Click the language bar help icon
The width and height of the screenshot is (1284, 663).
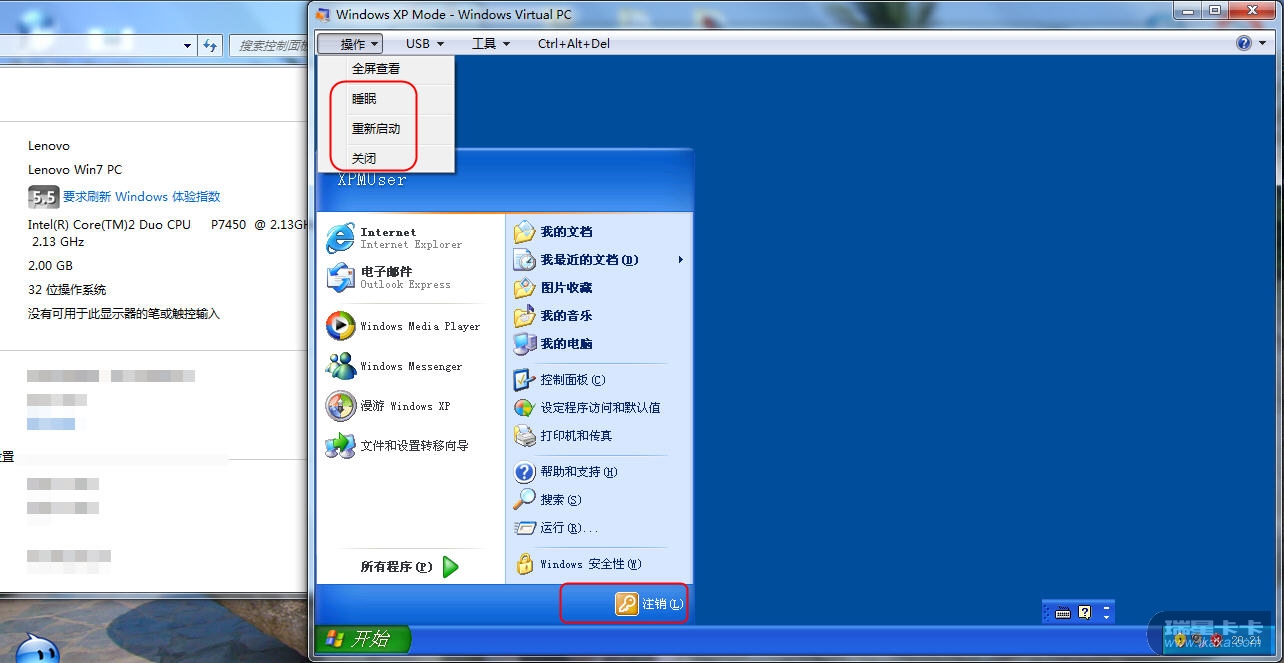pos(1084,612)
